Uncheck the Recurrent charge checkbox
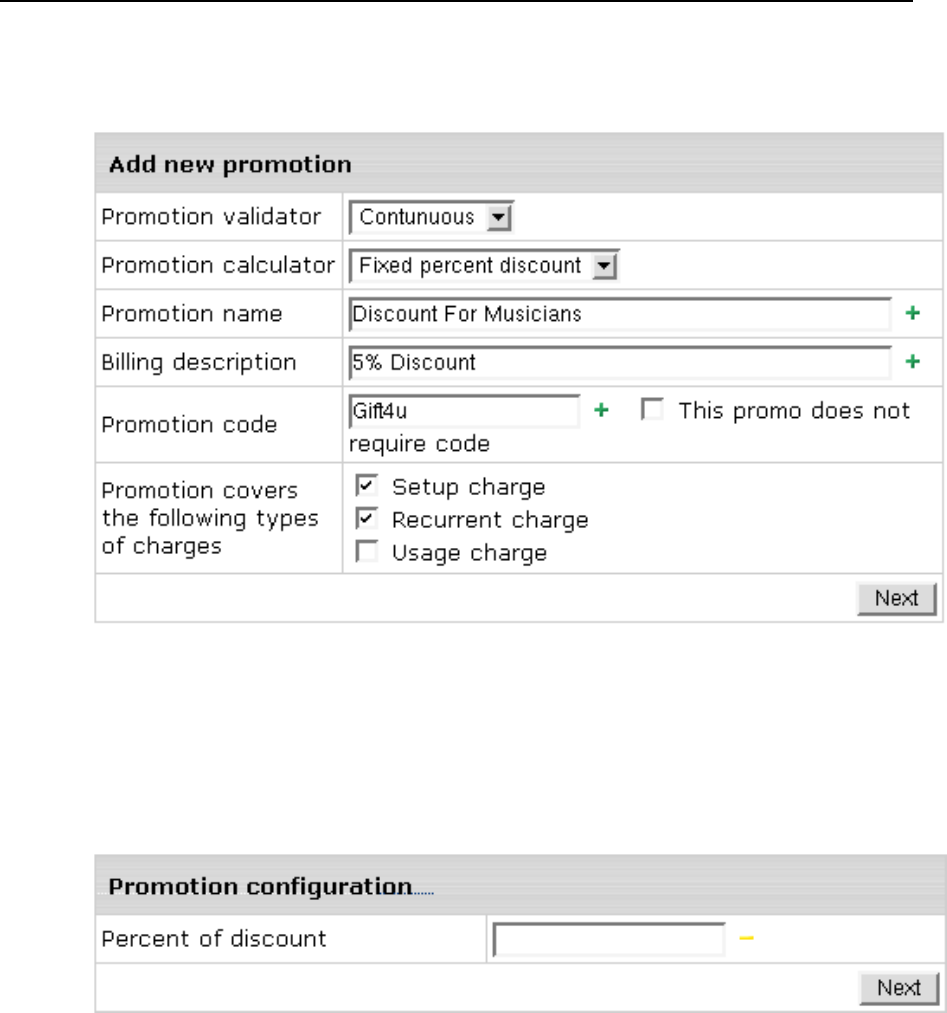The height and width of the screenshot is (1013, 947). coord(367,520)
